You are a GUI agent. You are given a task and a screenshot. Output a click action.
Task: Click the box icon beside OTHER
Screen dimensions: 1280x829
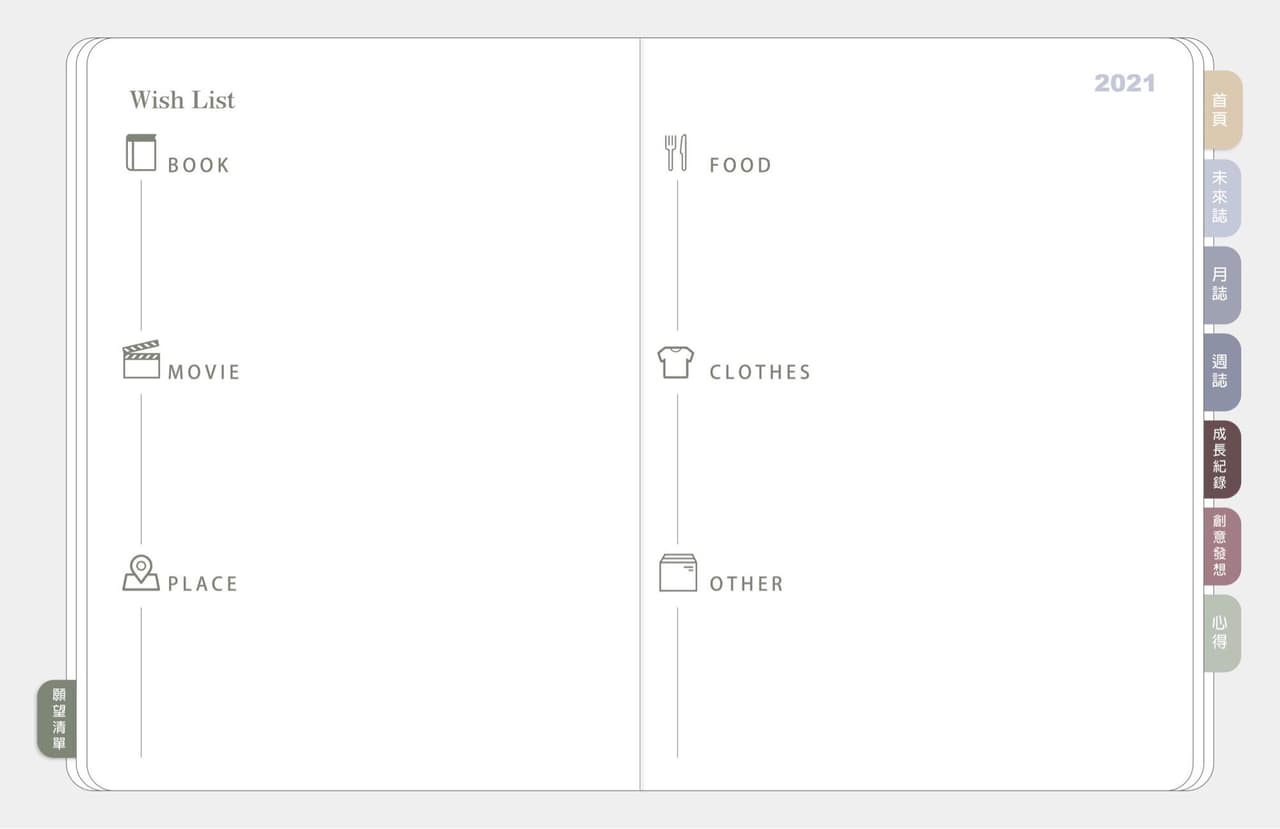click(678, 573)
